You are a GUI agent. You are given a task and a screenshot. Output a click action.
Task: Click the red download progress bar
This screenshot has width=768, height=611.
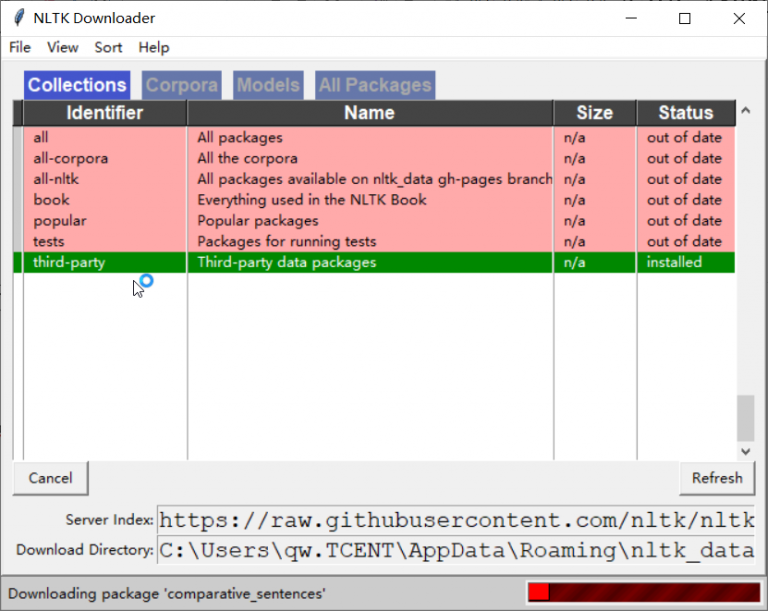click(x=644, y=592)
